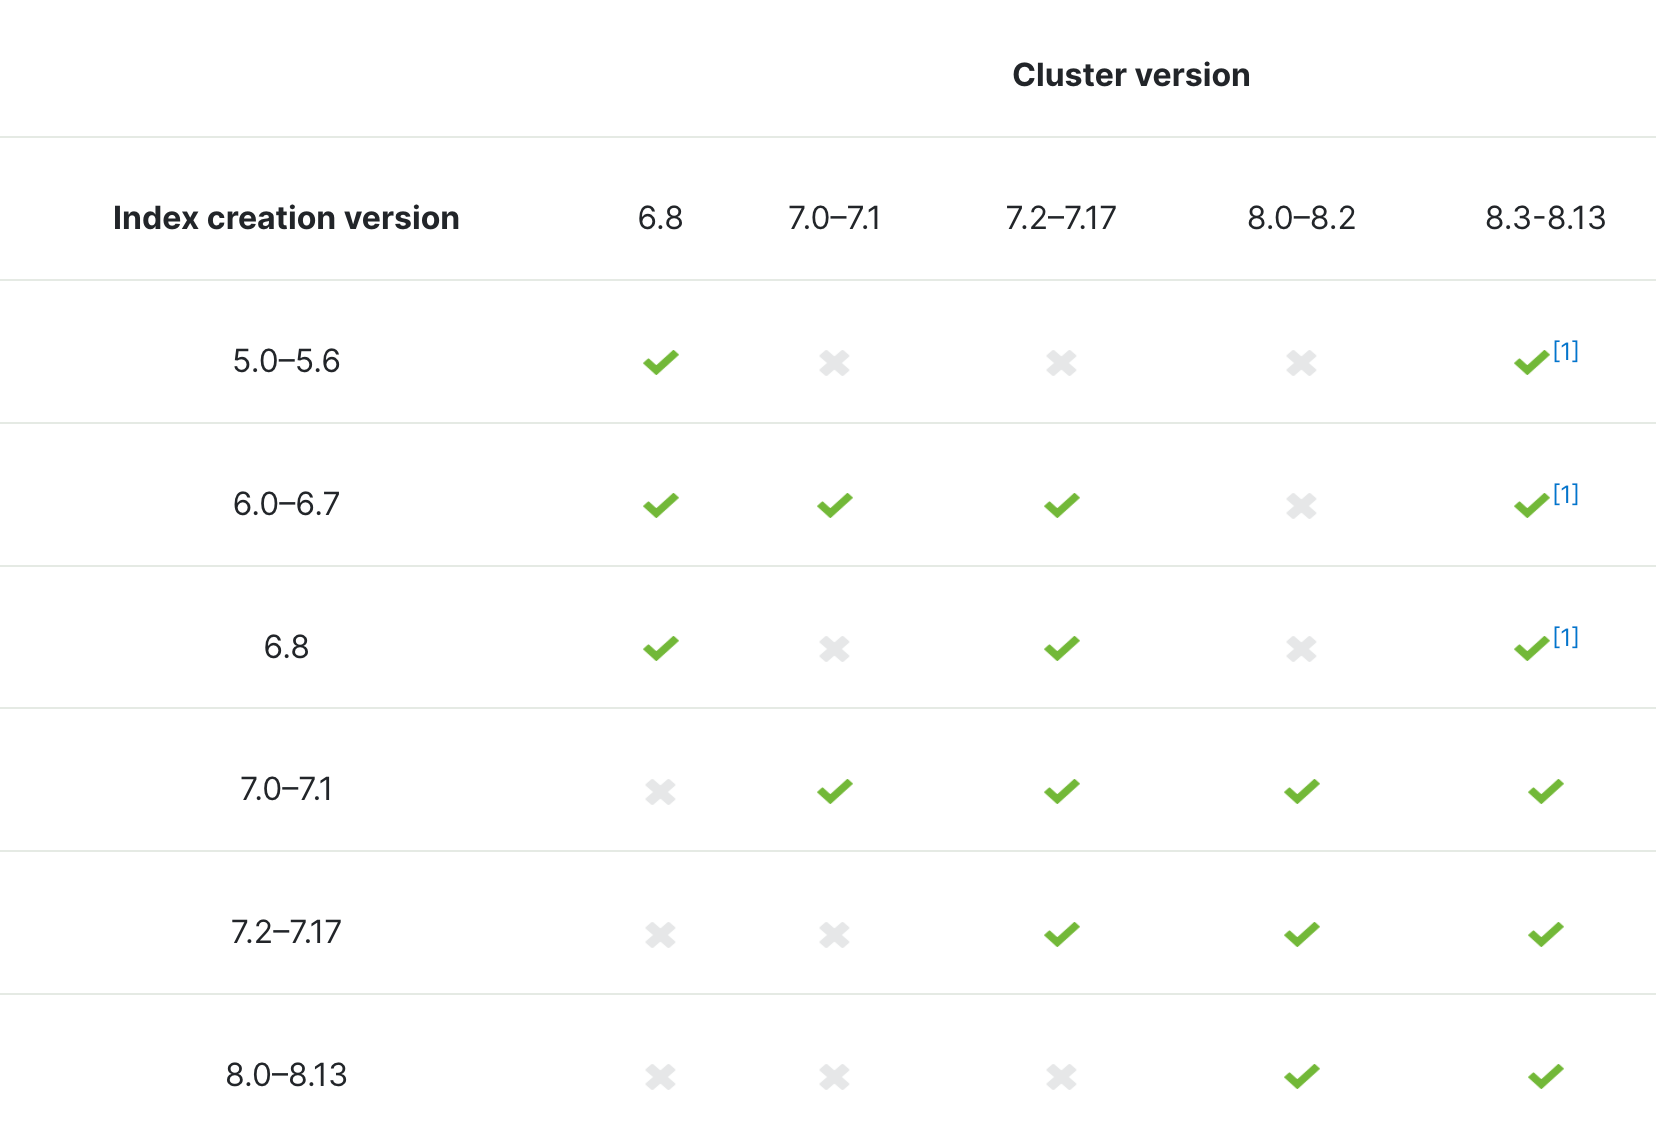1656x1142 pixels.
Task: Click green checkmark for 6.0–6.7 under 7.0–7.1
Action: [834, 505]
